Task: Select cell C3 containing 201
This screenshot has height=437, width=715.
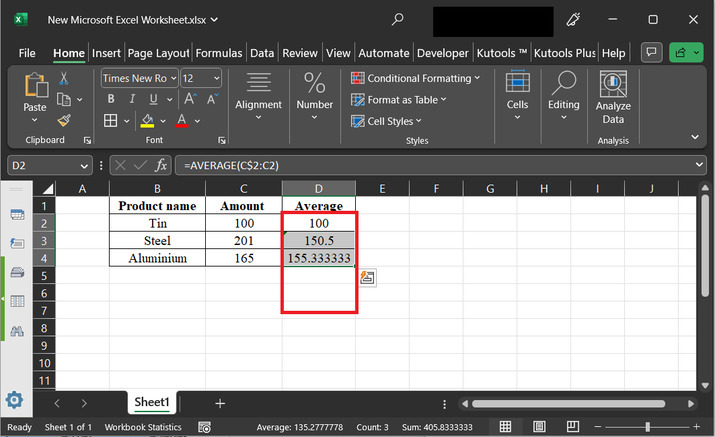Action: click(242, 240)
